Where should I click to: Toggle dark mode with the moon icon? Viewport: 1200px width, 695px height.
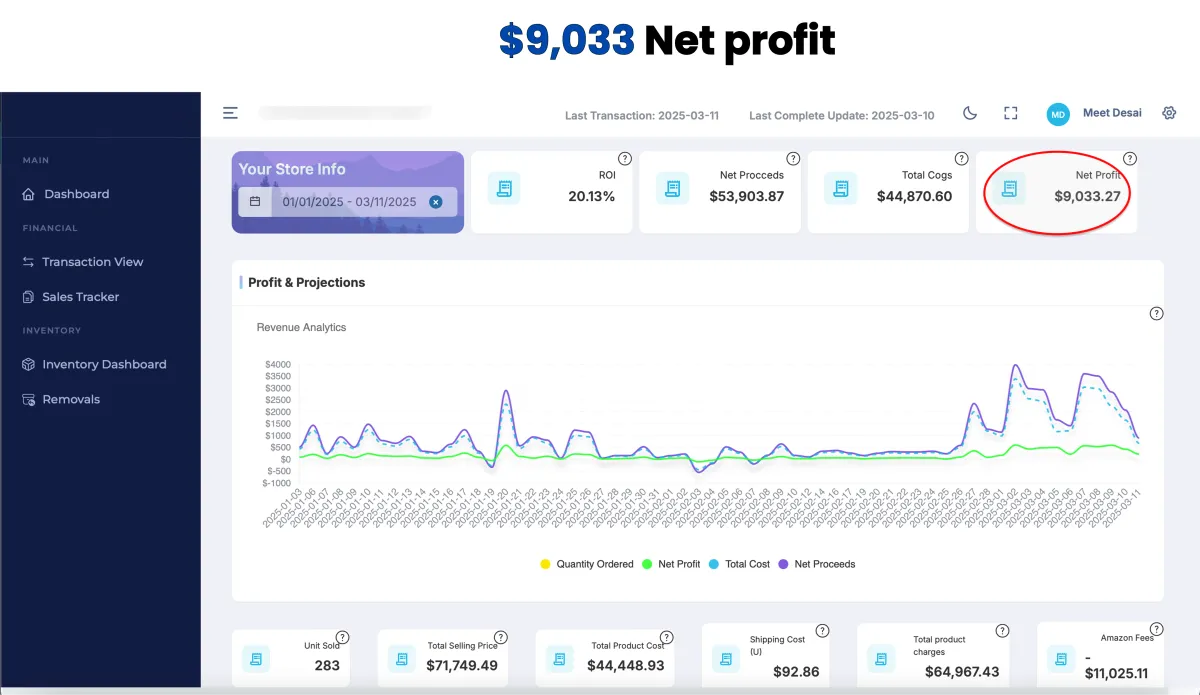(x=970, y=113)
